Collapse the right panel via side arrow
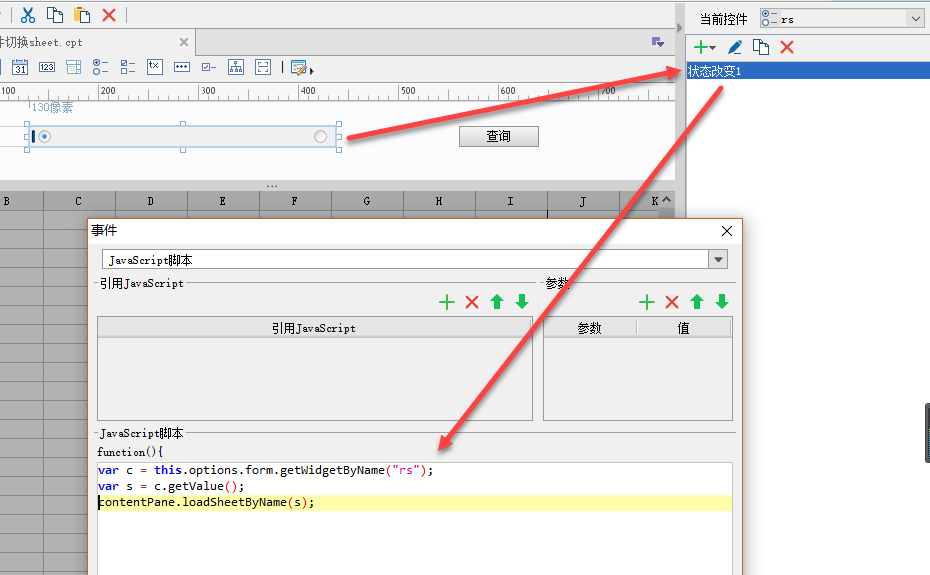 pos(680,27)
